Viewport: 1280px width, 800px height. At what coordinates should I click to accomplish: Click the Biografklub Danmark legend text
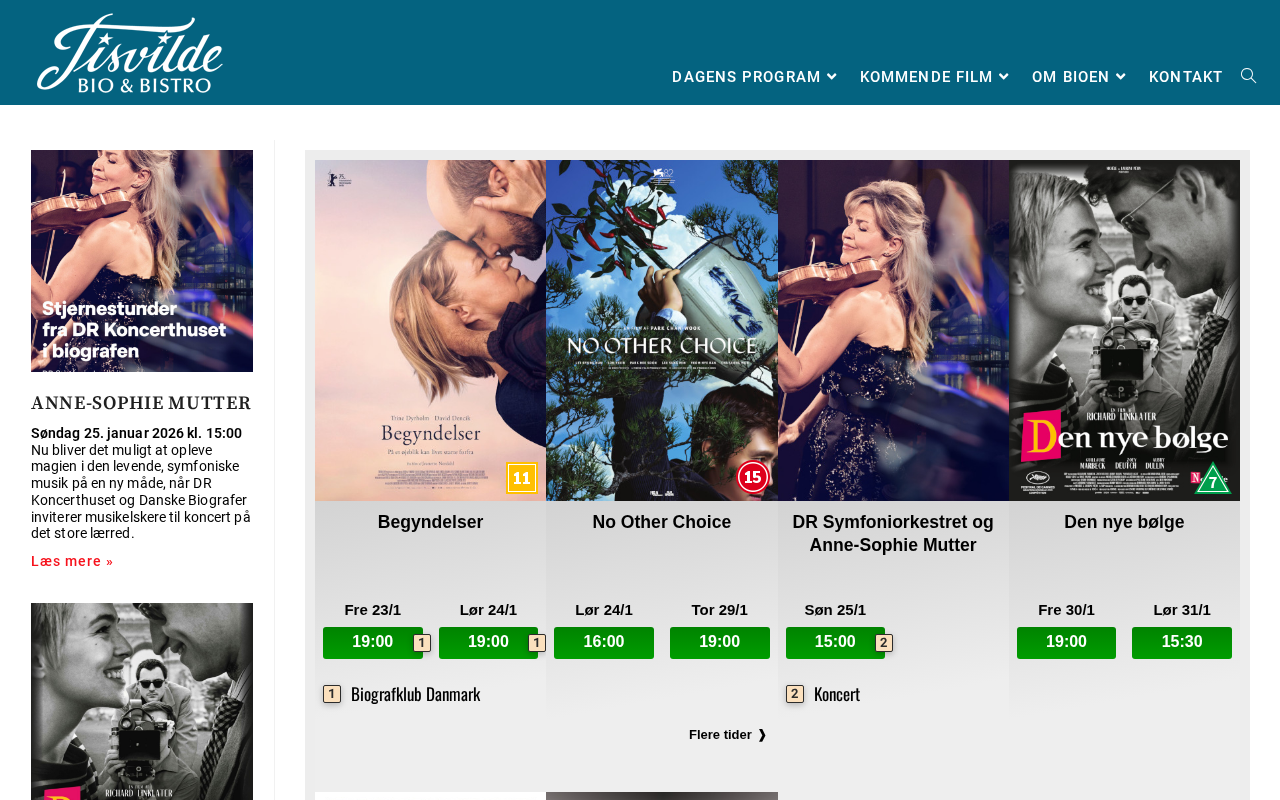[415, 694]
